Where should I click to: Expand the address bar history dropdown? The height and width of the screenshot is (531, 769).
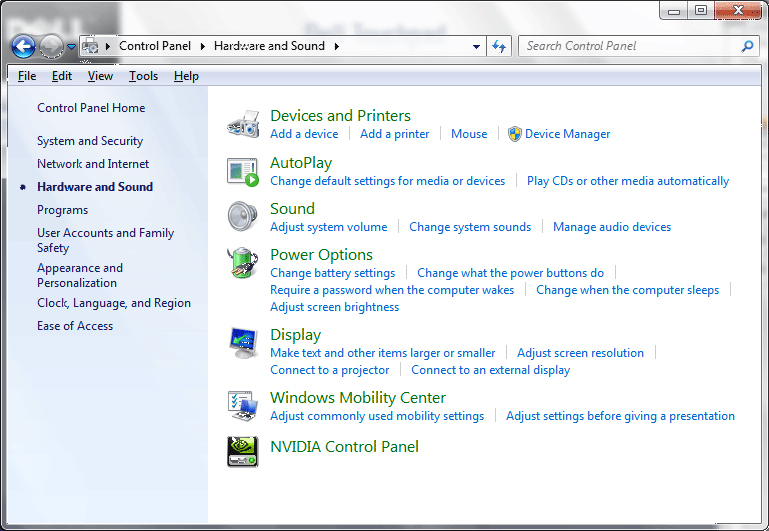point(476,47)
